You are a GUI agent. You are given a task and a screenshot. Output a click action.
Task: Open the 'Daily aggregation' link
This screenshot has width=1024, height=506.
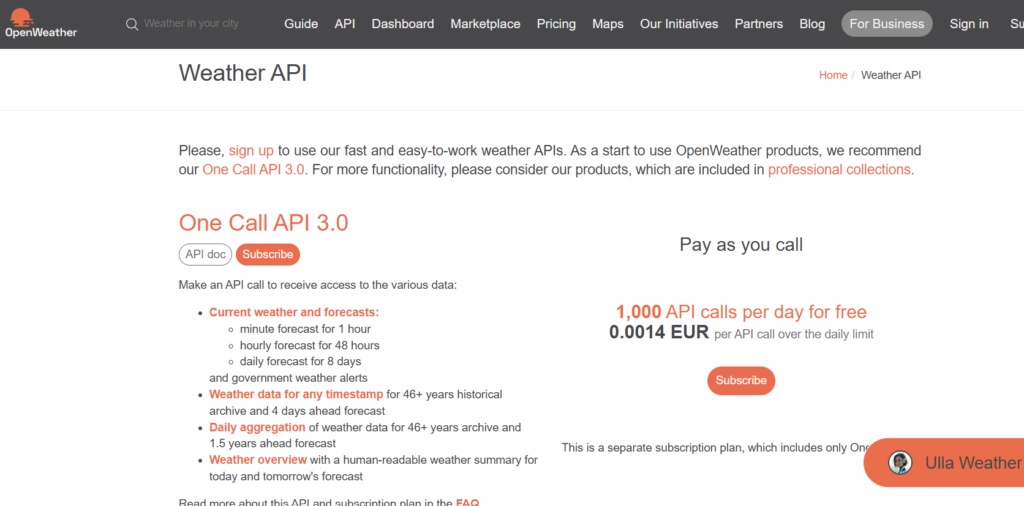pyautogui.click(x=257, y=428)
